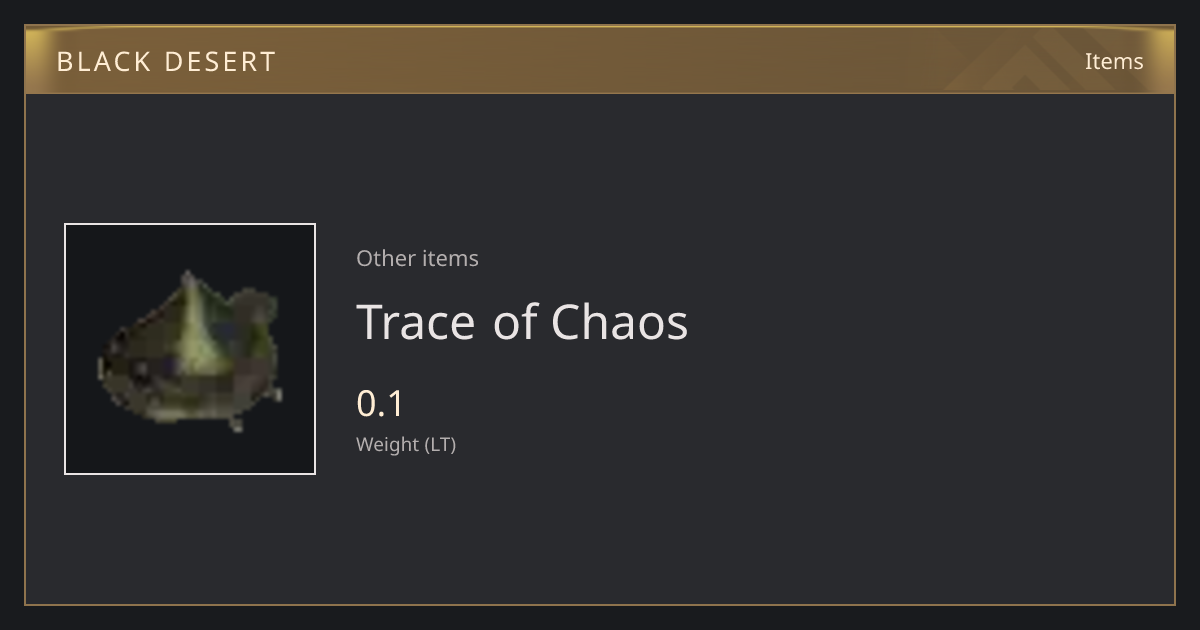Image resolution: width=1200 pixels, height=630 pixels.
Task: Select the "of" word in item name
Action: 514,321
